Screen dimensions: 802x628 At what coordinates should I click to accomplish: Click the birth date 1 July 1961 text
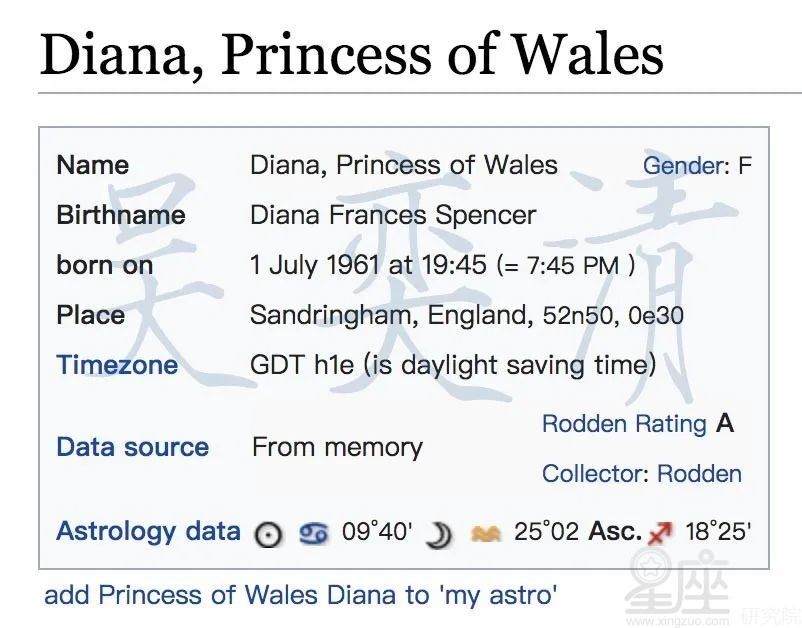tap(315, 265)
